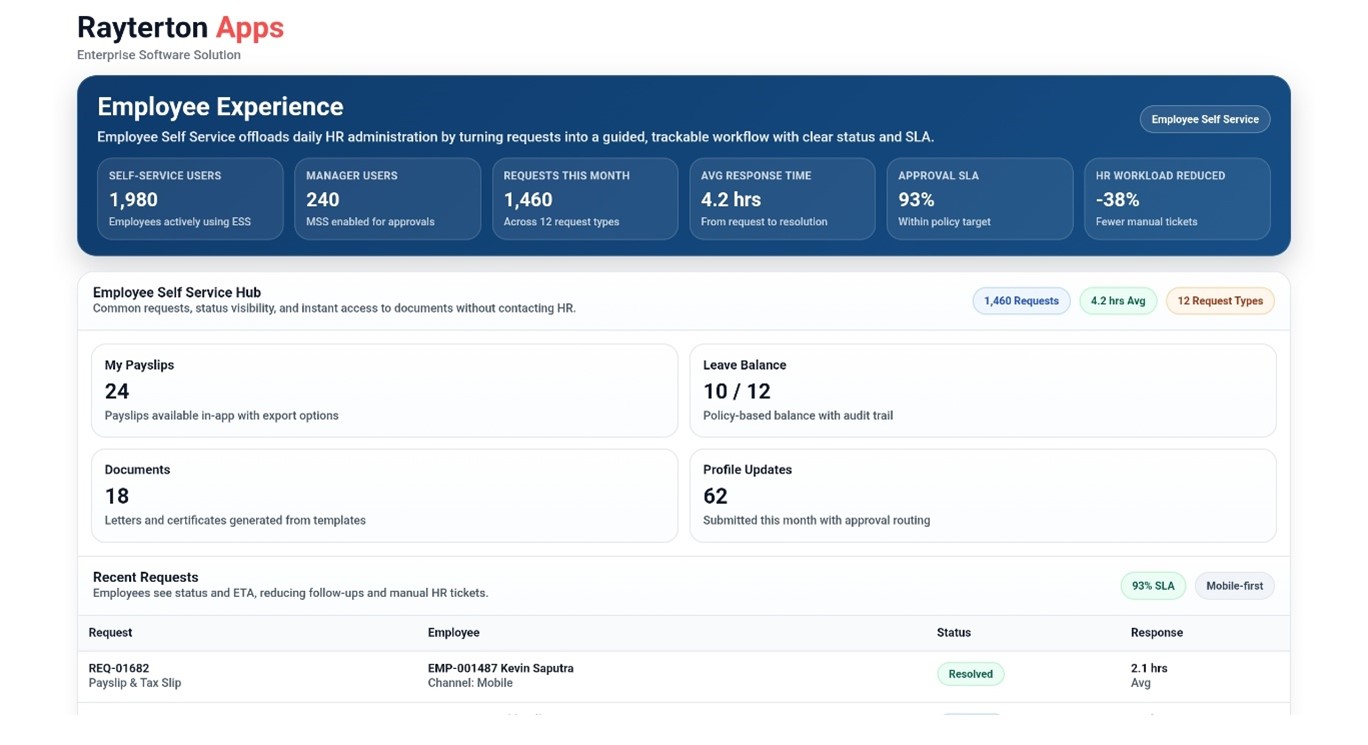Image resolution: width=1368 pixels, height=745 pixels.
Task: Click the 93% SLA badge
Action: click(1152, 586)
